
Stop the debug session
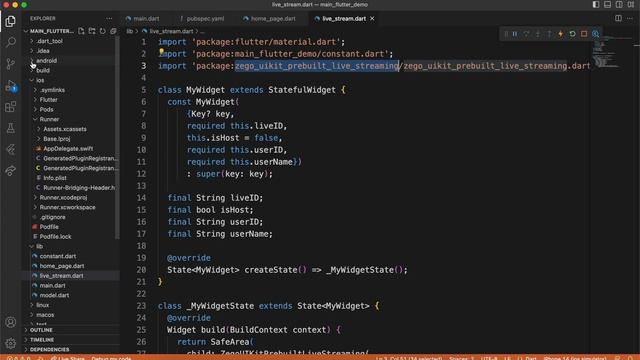pos(584,34)
